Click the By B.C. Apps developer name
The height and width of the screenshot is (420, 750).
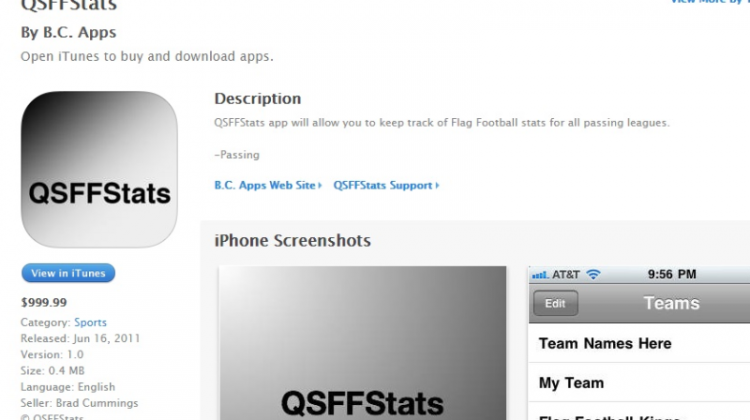pos(68,33)
